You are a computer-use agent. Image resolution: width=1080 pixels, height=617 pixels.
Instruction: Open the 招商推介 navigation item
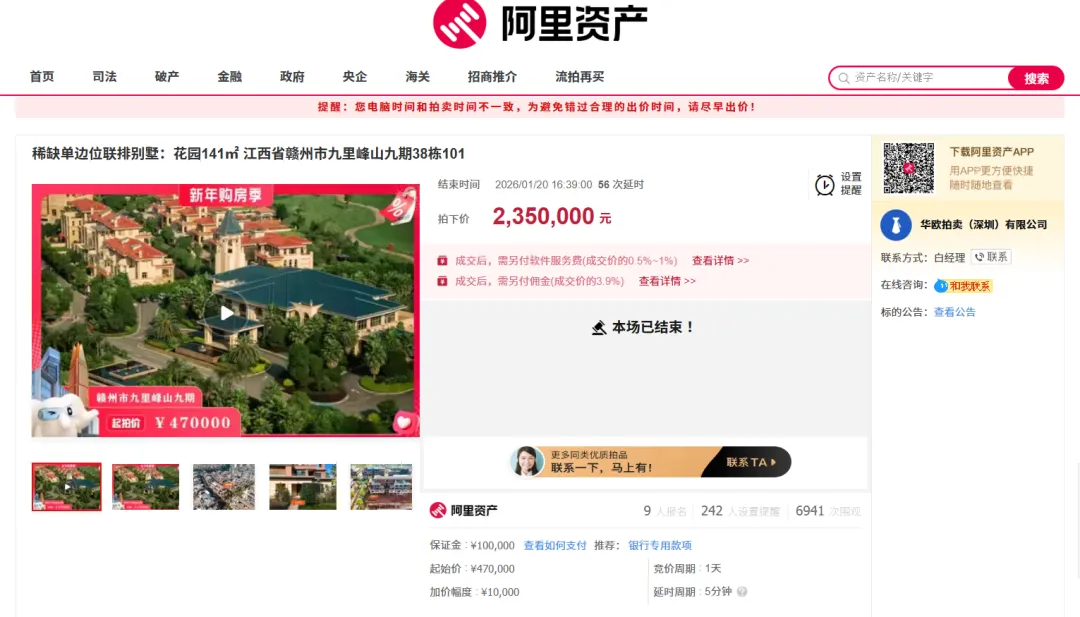(x=492, y=76)
